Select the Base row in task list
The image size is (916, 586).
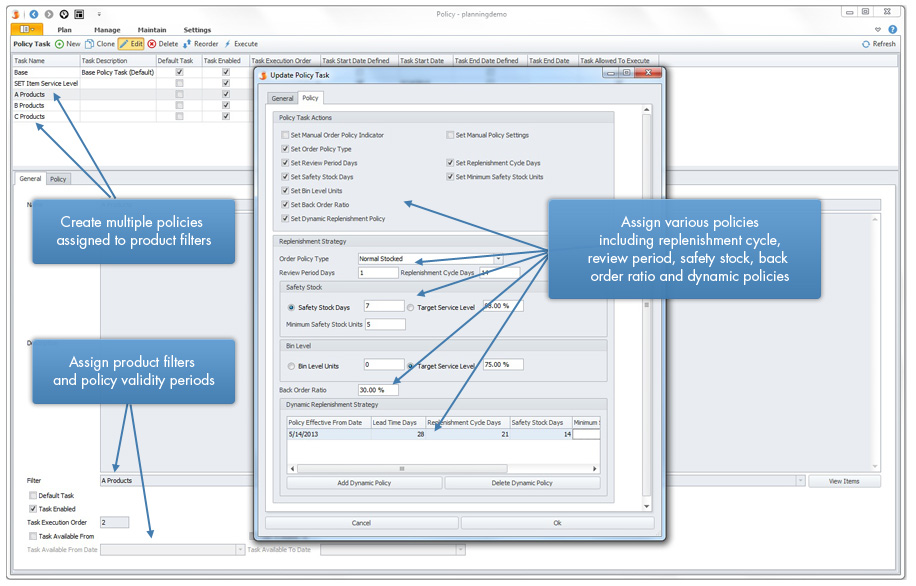point(133,72)
